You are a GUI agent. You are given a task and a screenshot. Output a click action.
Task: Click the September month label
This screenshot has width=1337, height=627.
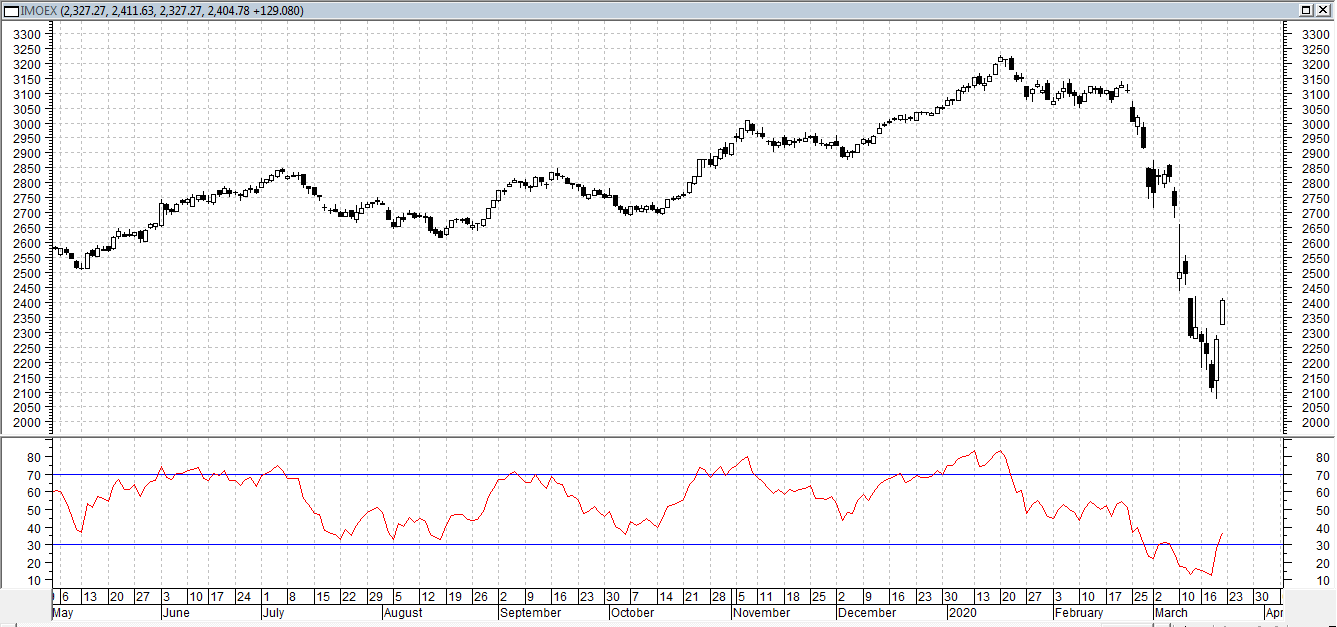531,613
